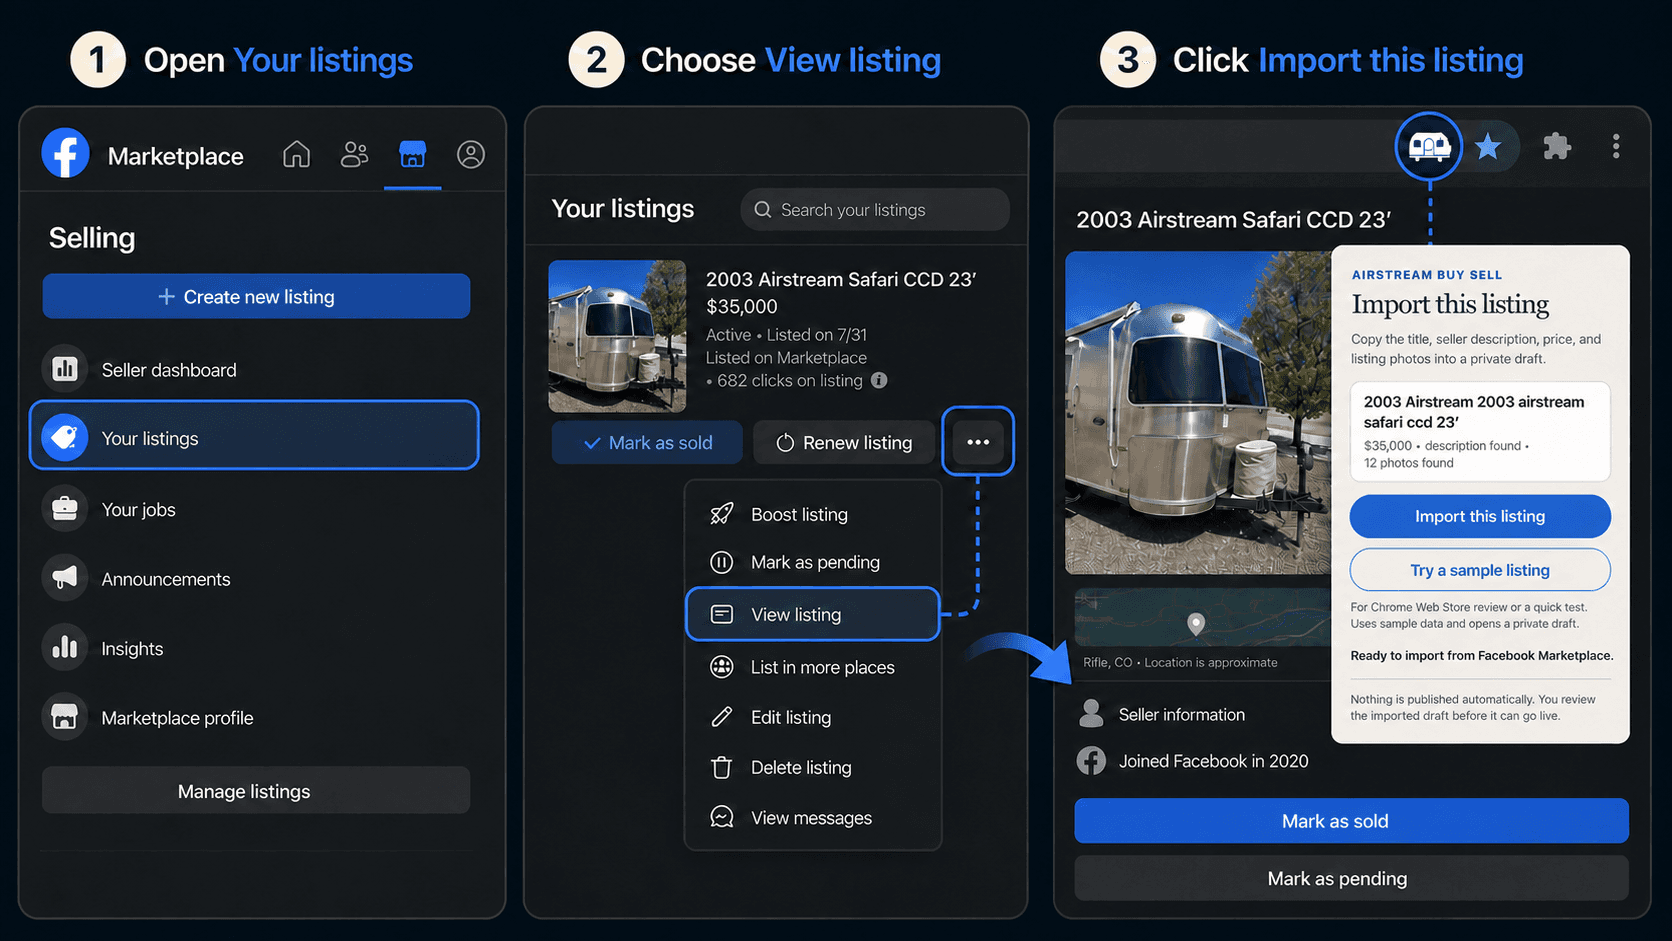
Task: Click the blue Mark as sold button on listing page
Action: (x=1351, y=820)
